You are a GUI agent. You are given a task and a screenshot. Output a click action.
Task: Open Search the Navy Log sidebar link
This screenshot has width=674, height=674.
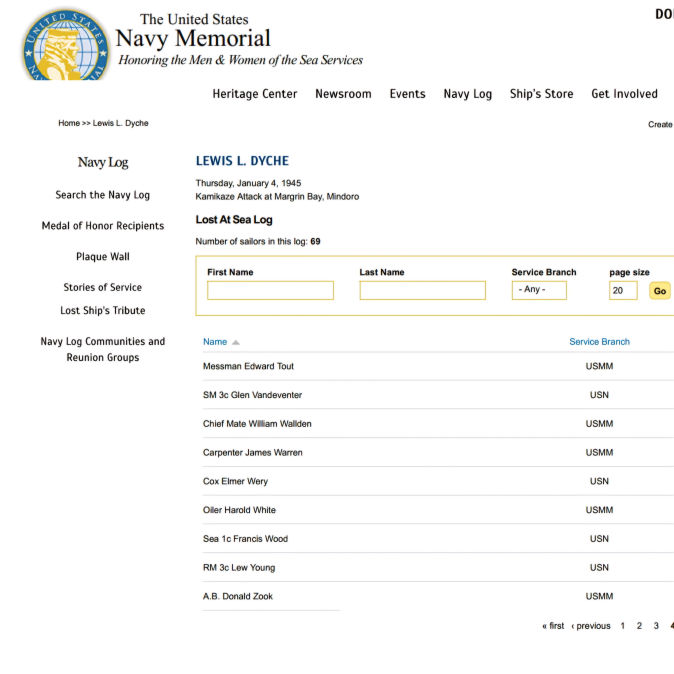click(102, 195)
